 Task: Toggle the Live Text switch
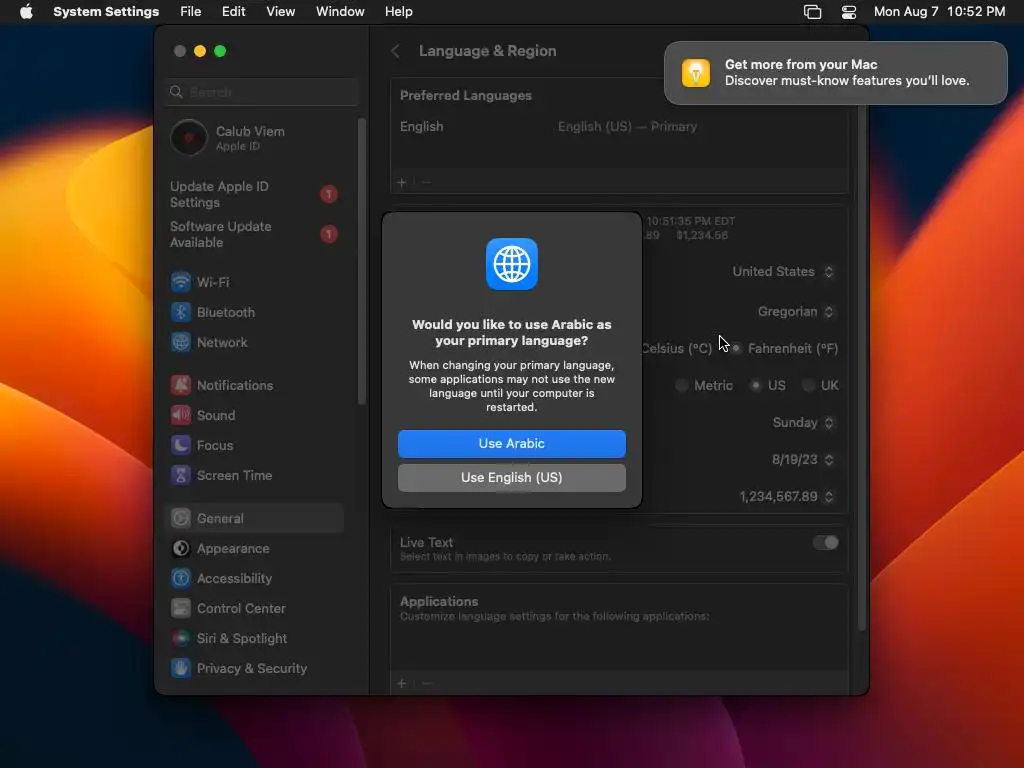pyautogui.click(x=825, y=543)
